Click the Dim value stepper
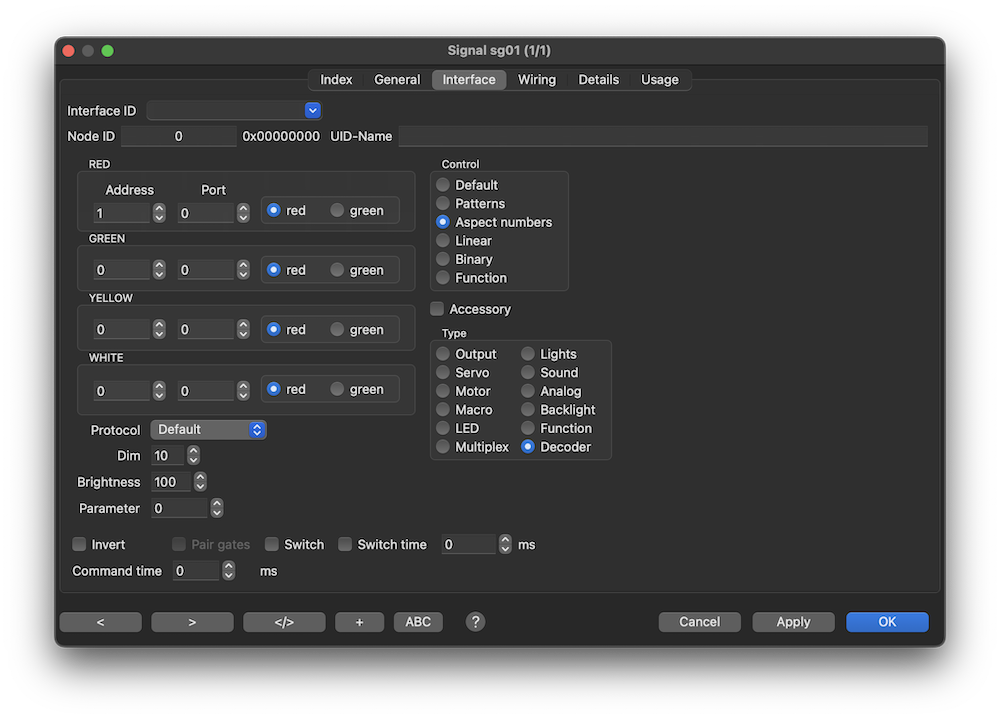1000x719 pixels. pyautogui.click(x=194, y=456)
